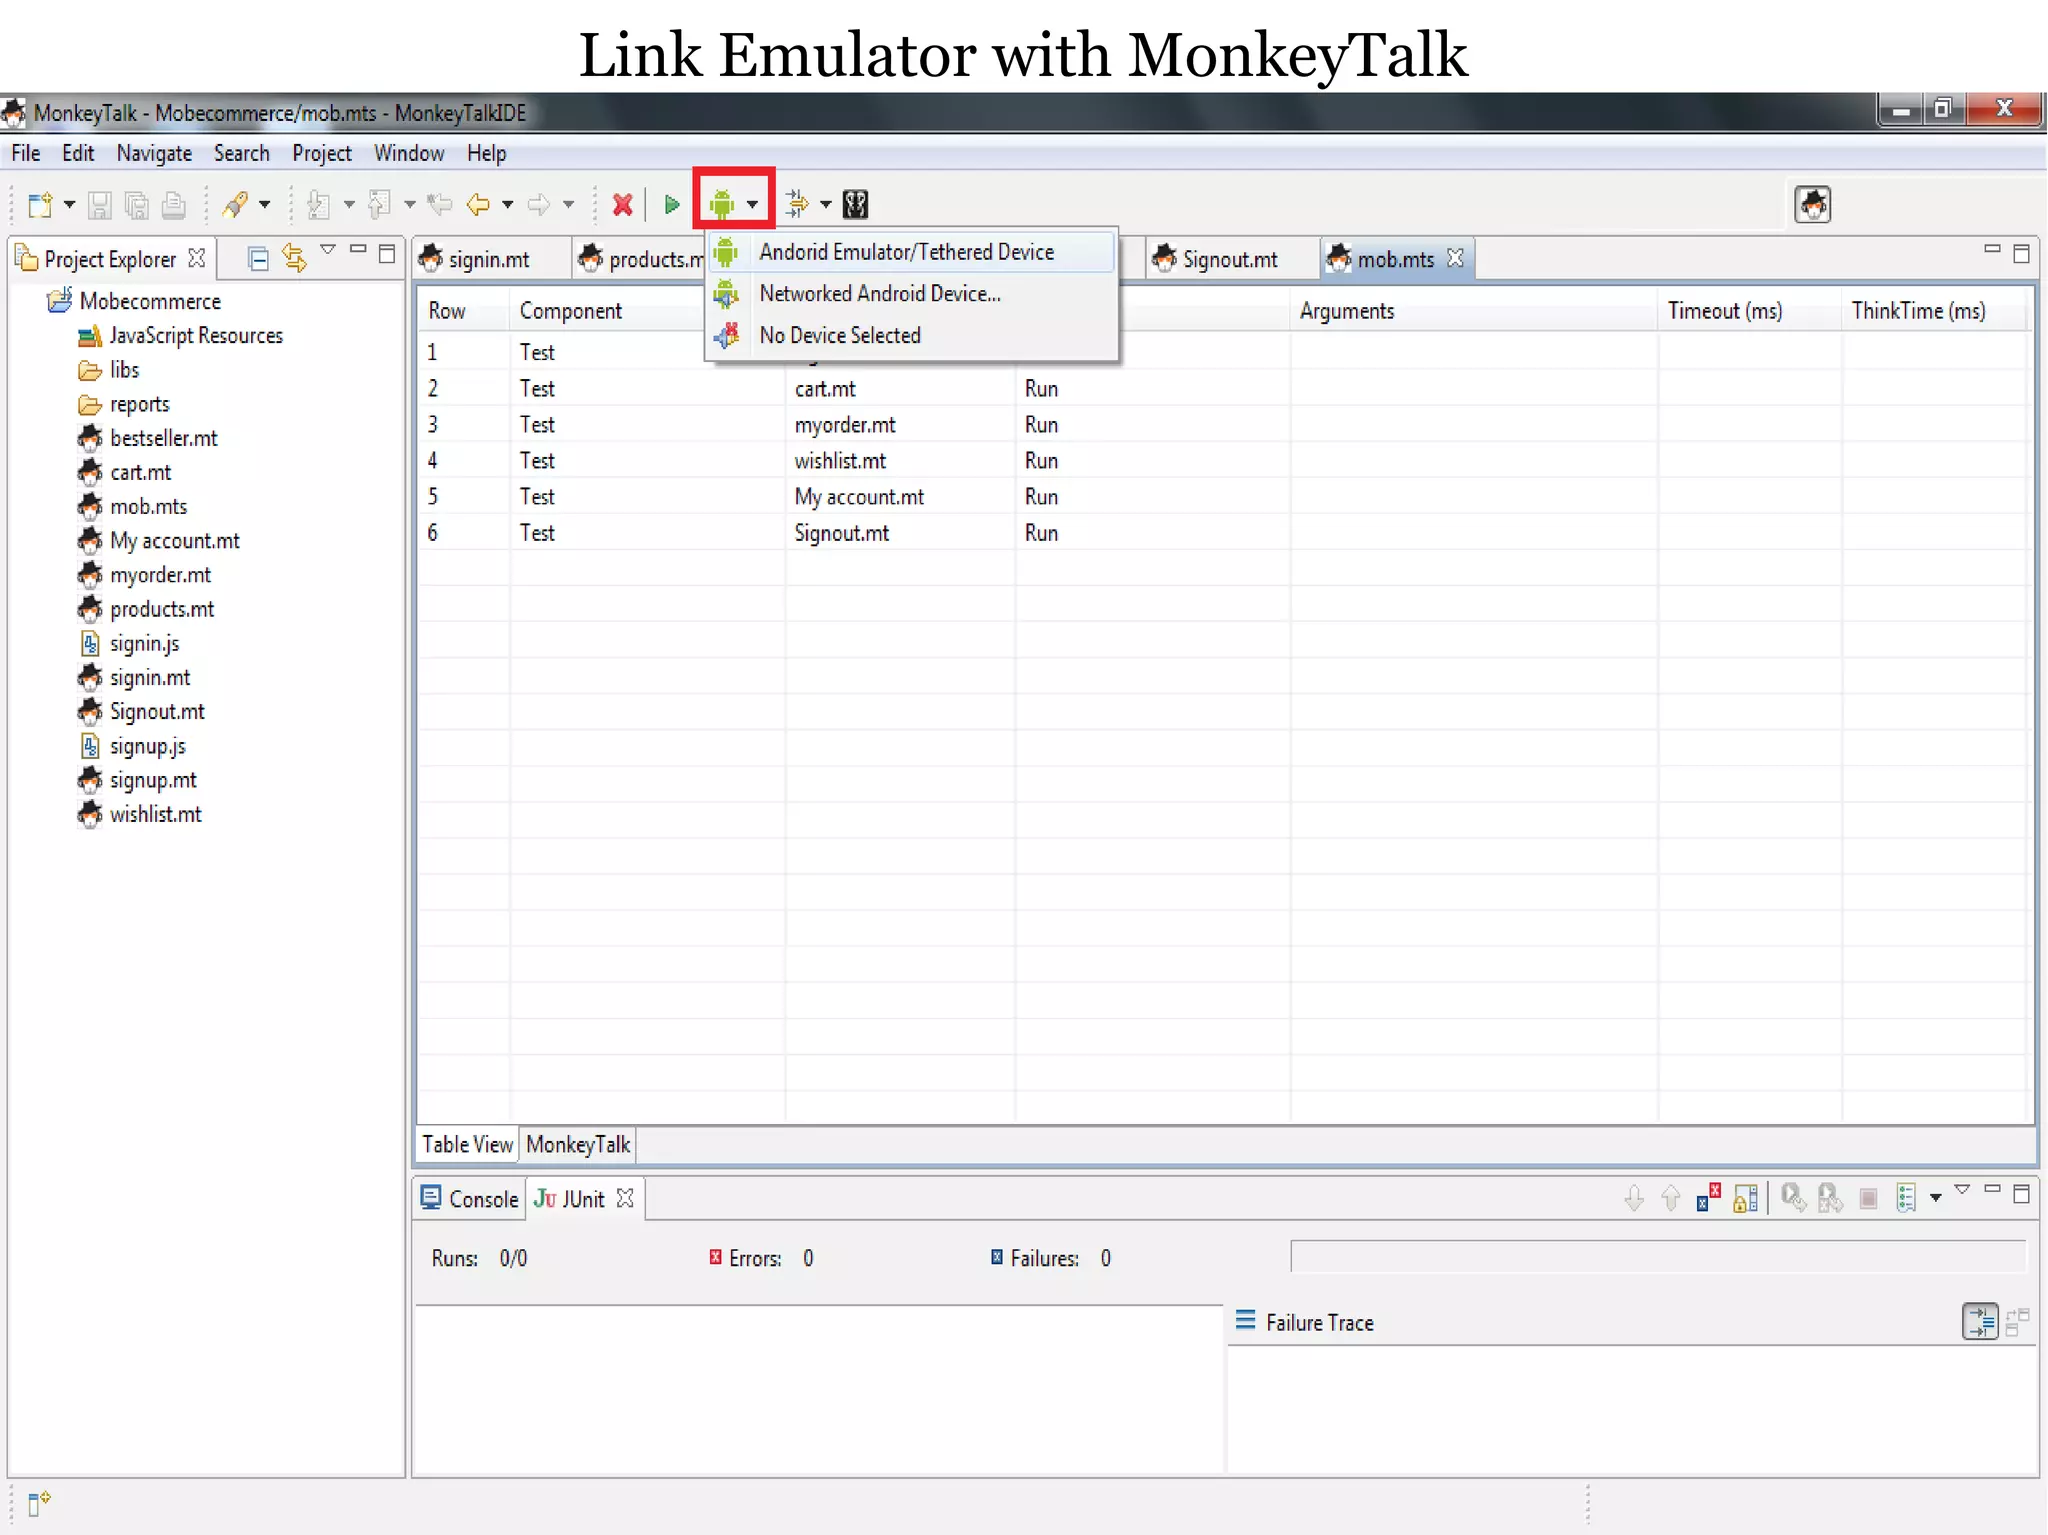The width and height of the screenshot is (2048, 1535).
Task: Open dropdown arrow next to New icon
Action: [x=69, y=205]
